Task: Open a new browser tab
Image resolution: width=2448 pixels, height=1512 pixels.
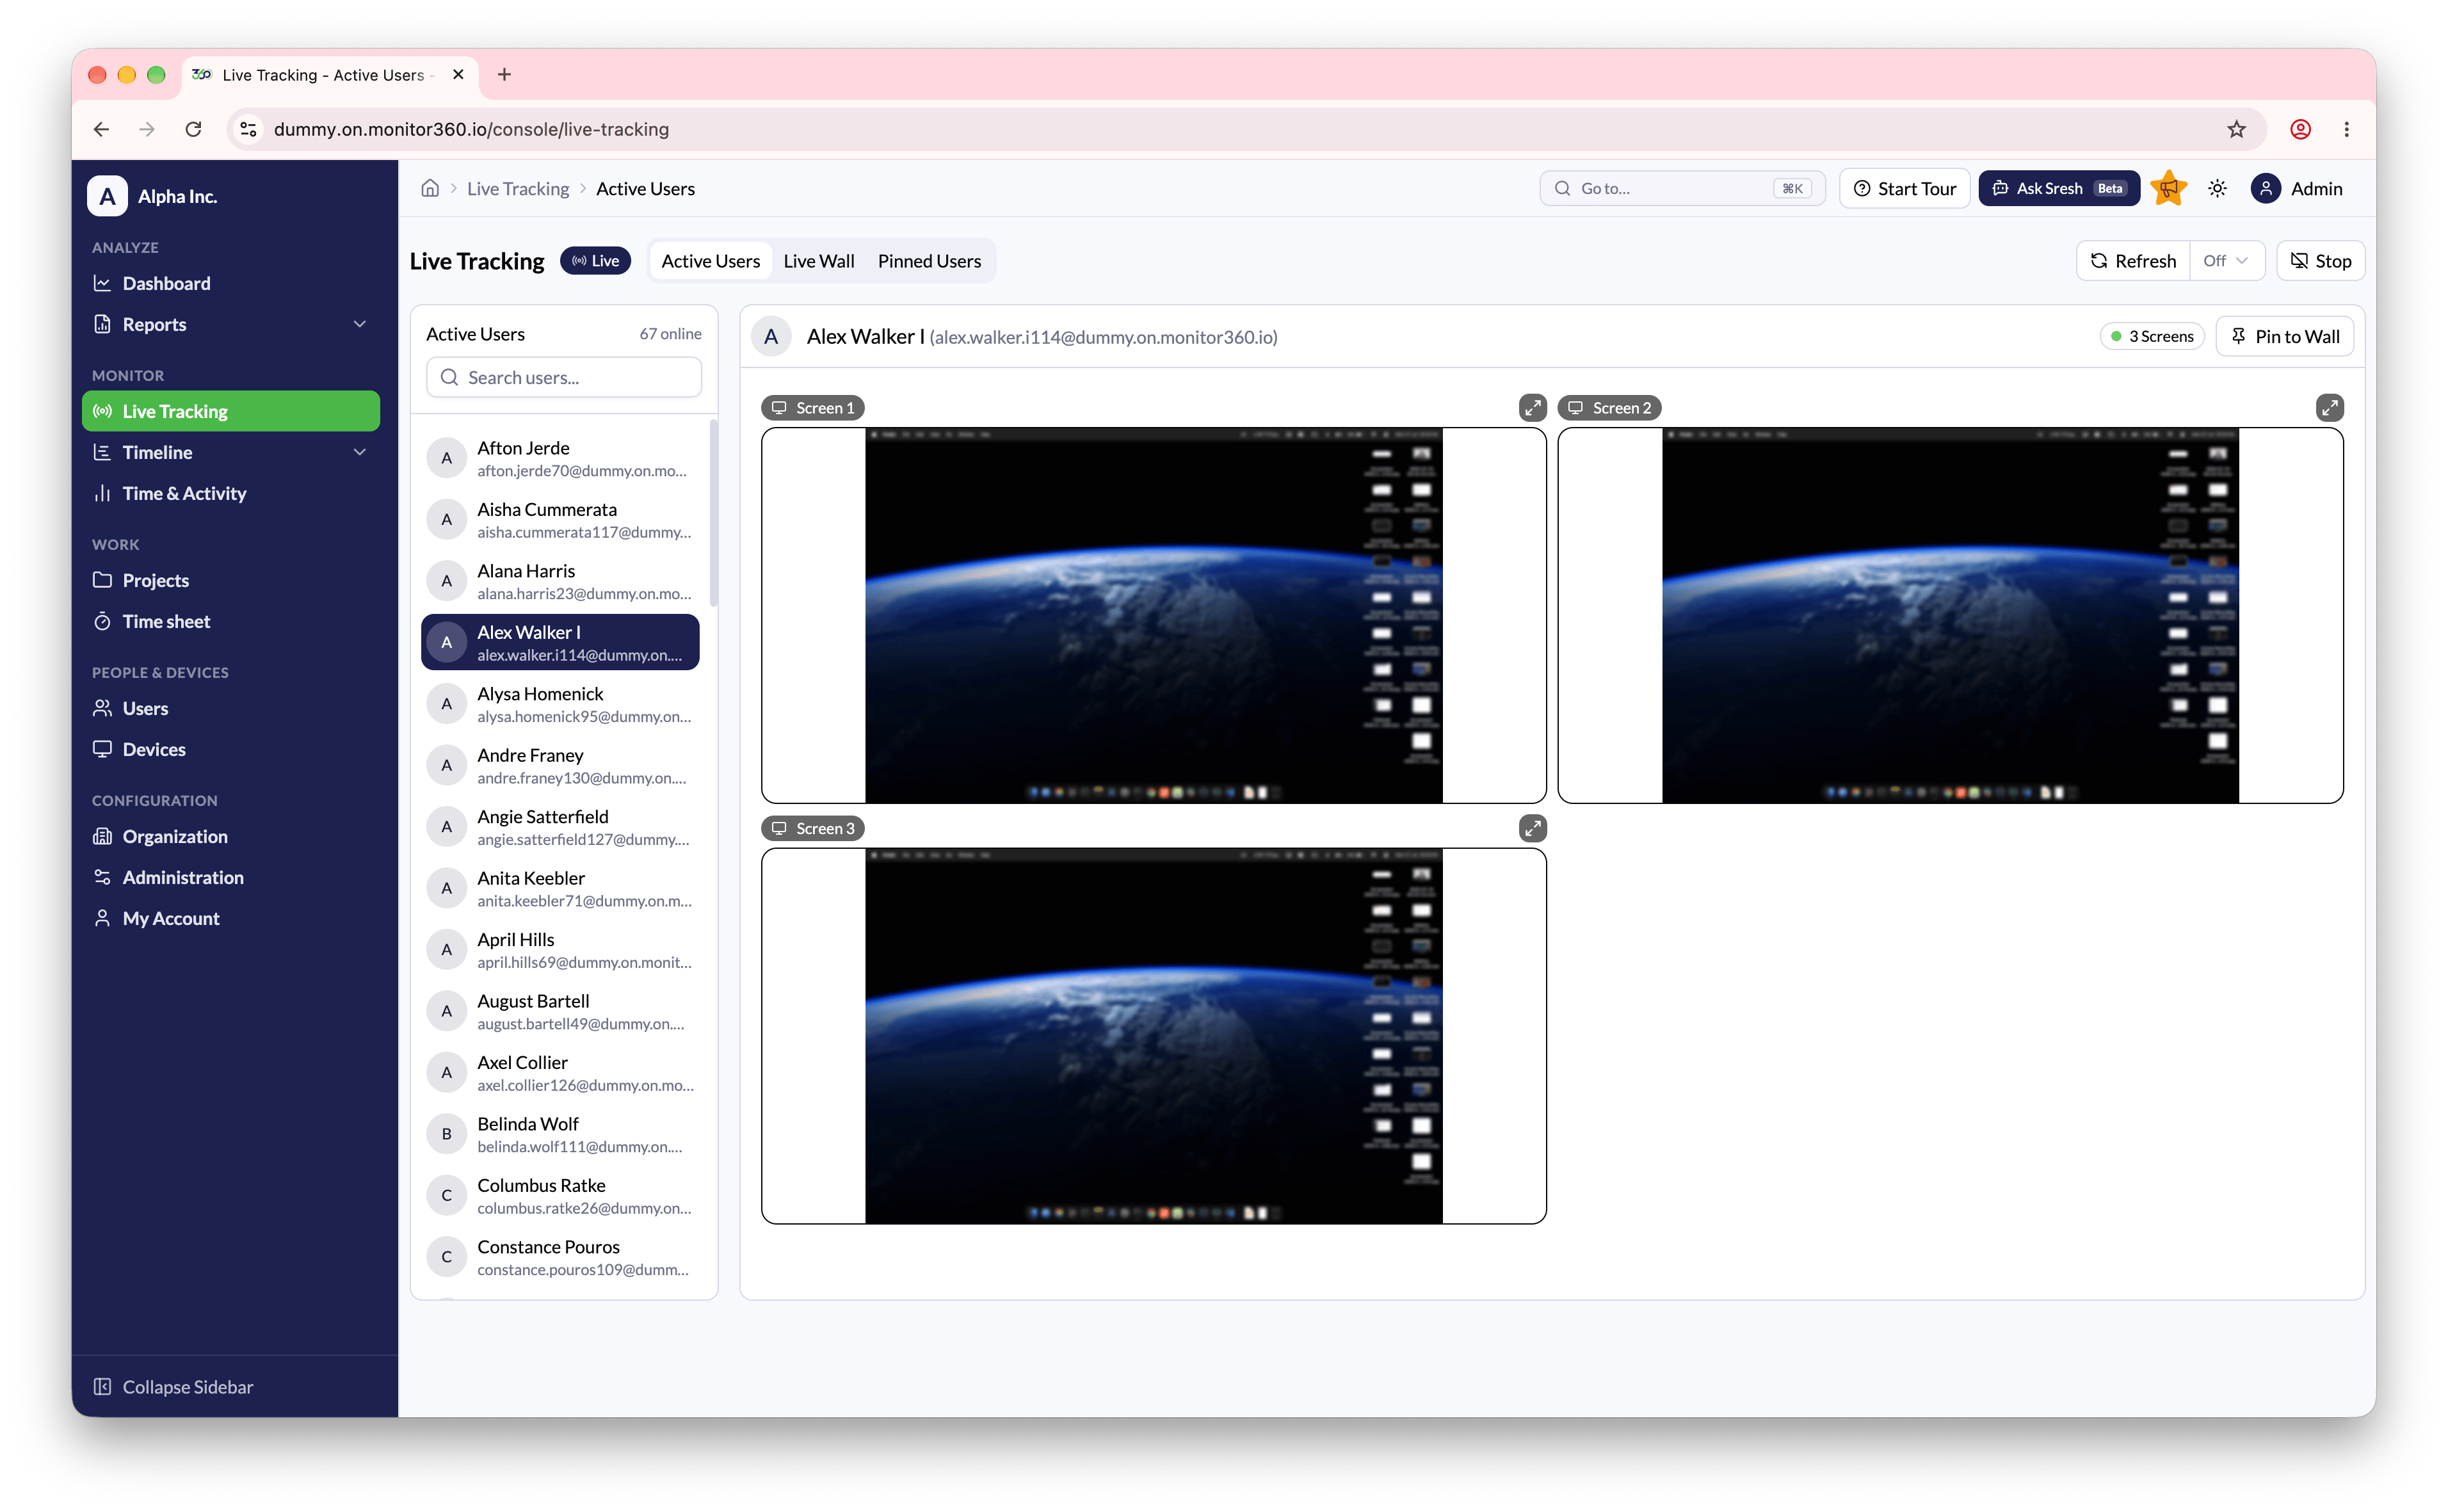Action: [x=504, y=75]
